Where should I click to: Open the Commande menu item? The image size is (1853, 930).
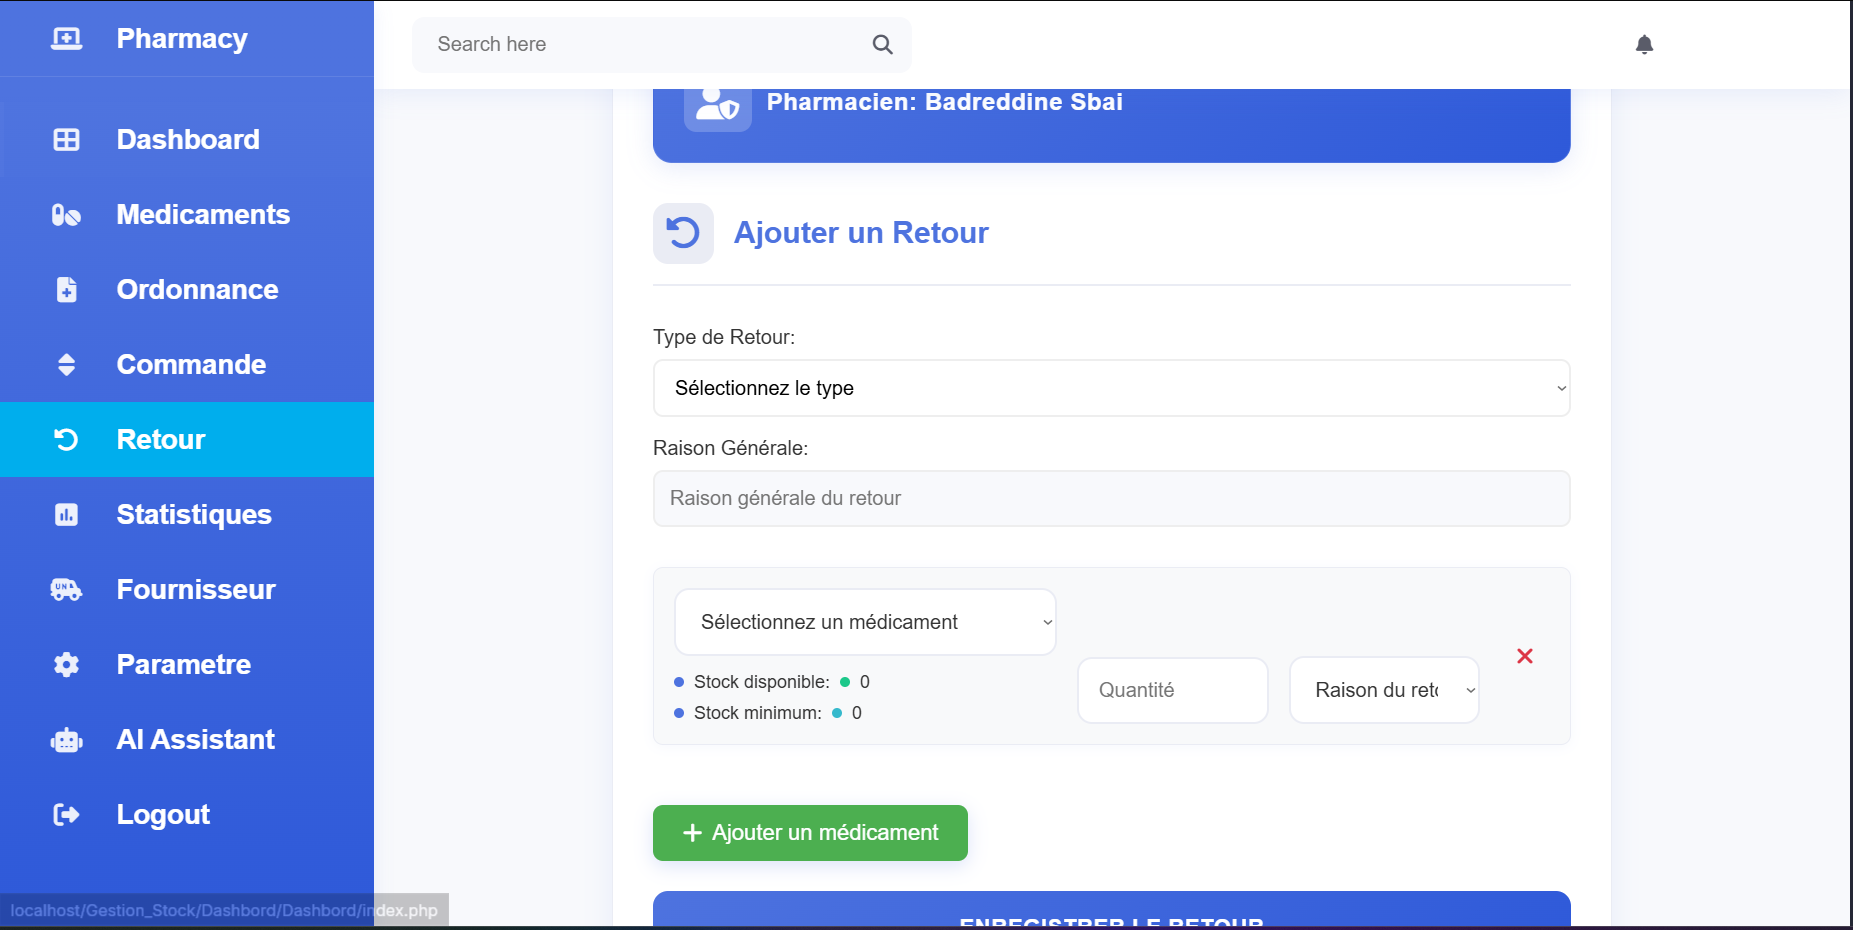[x=191, y=365]
